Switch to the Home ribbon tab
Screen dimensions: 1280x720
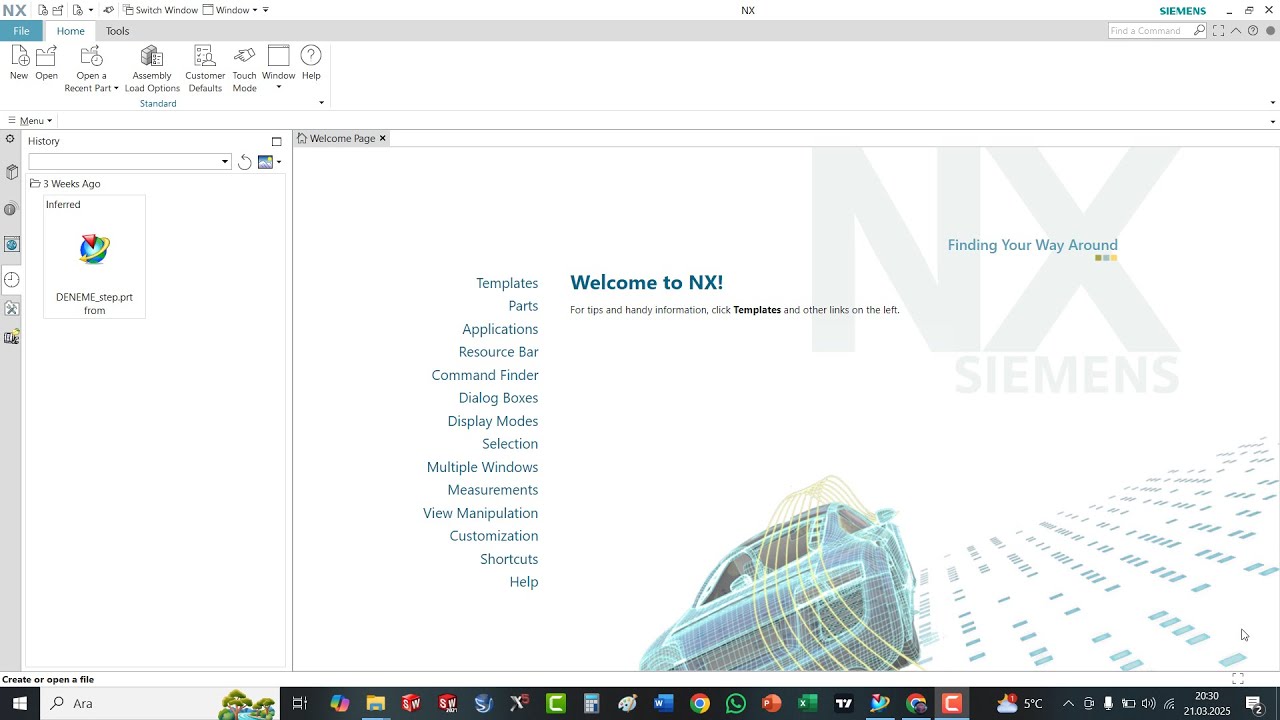coord(70,31)
